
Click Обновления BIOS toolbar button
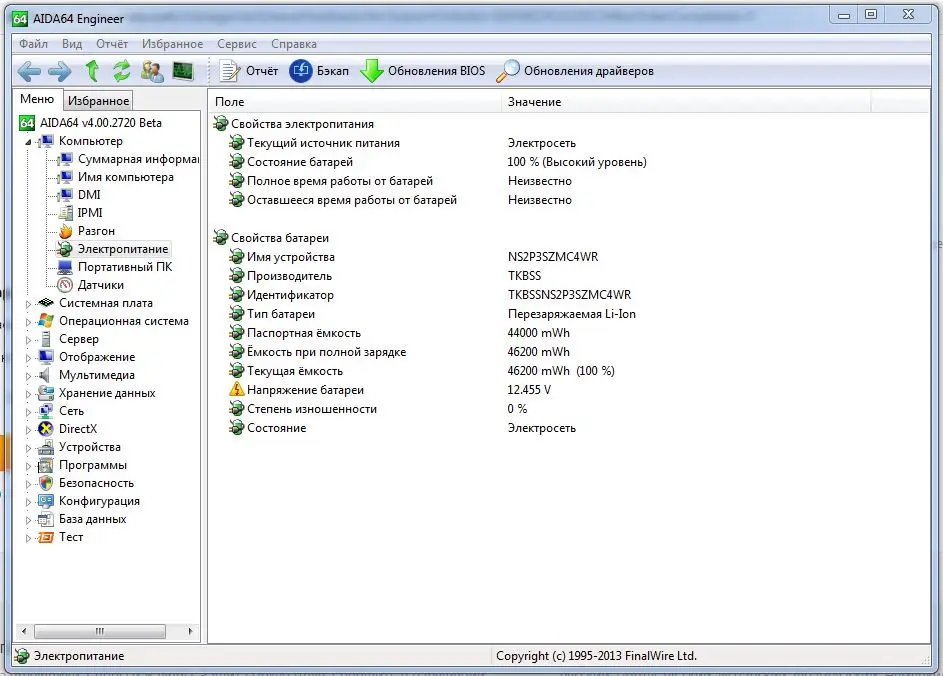point(423,71)
